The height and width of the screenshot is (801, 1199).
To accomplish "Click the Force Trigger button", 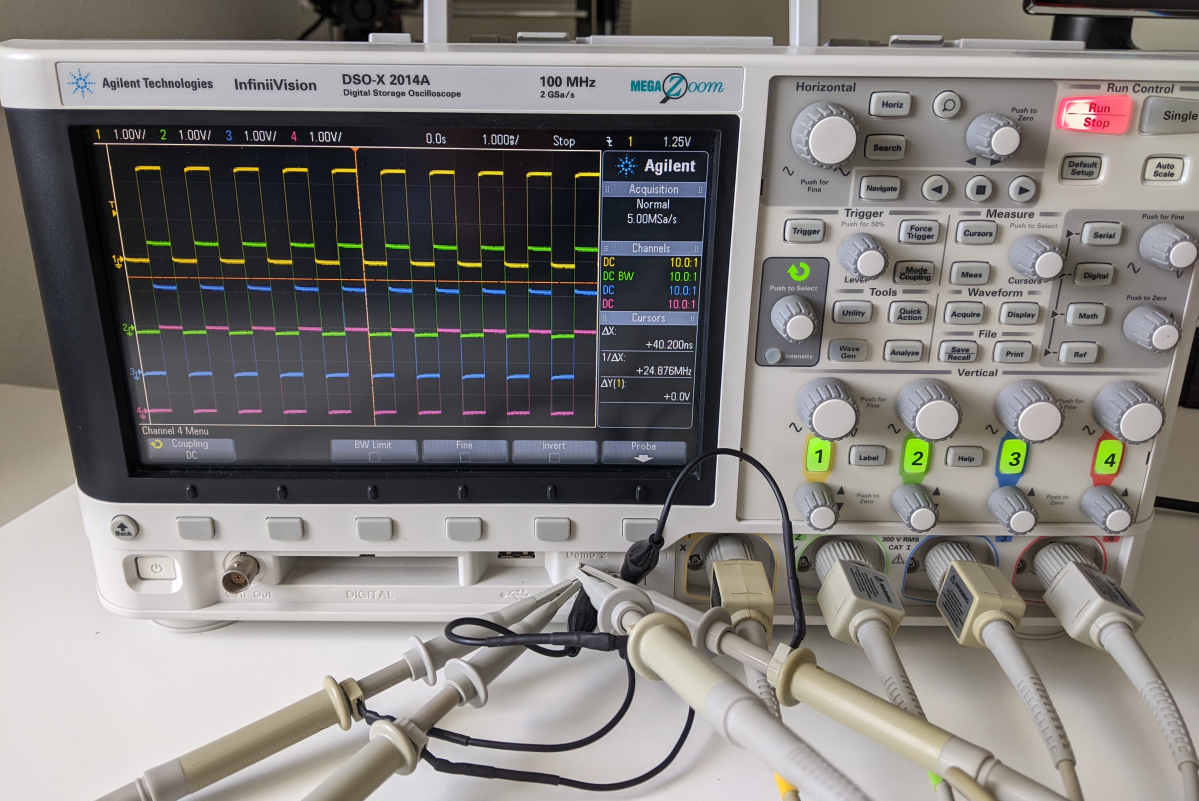I will pos(921,232).
